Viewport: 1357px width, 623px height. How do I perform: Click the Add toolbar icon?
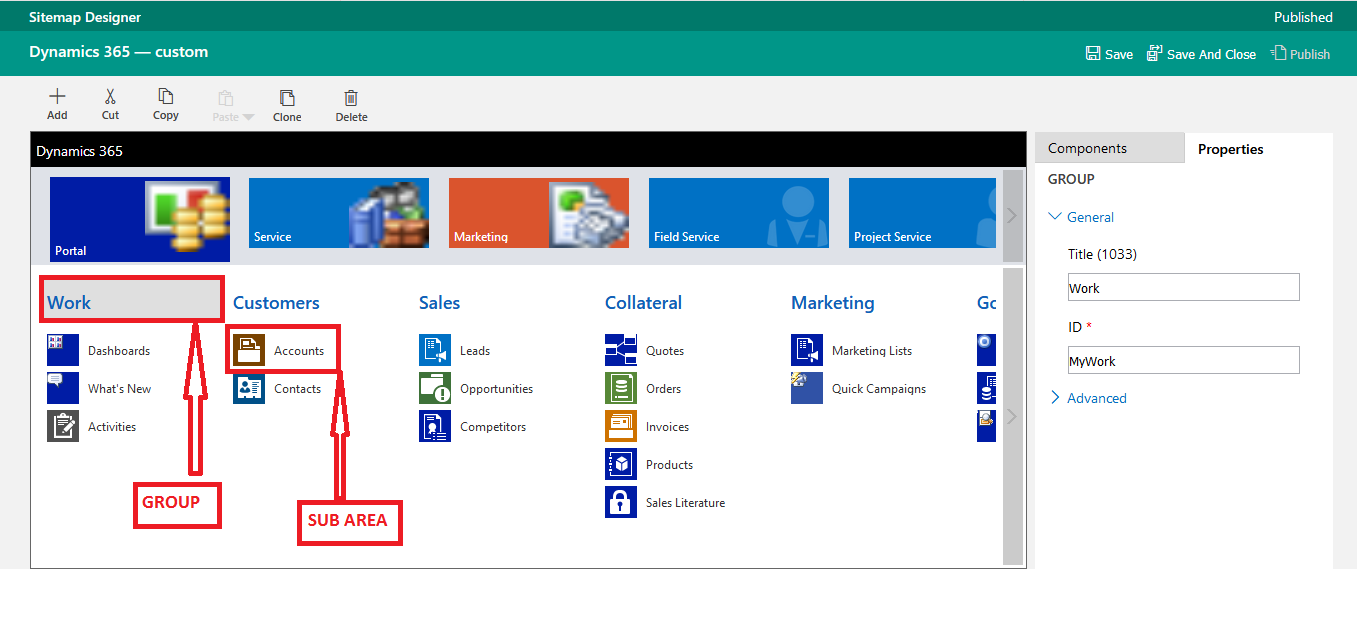coord(57,97)
